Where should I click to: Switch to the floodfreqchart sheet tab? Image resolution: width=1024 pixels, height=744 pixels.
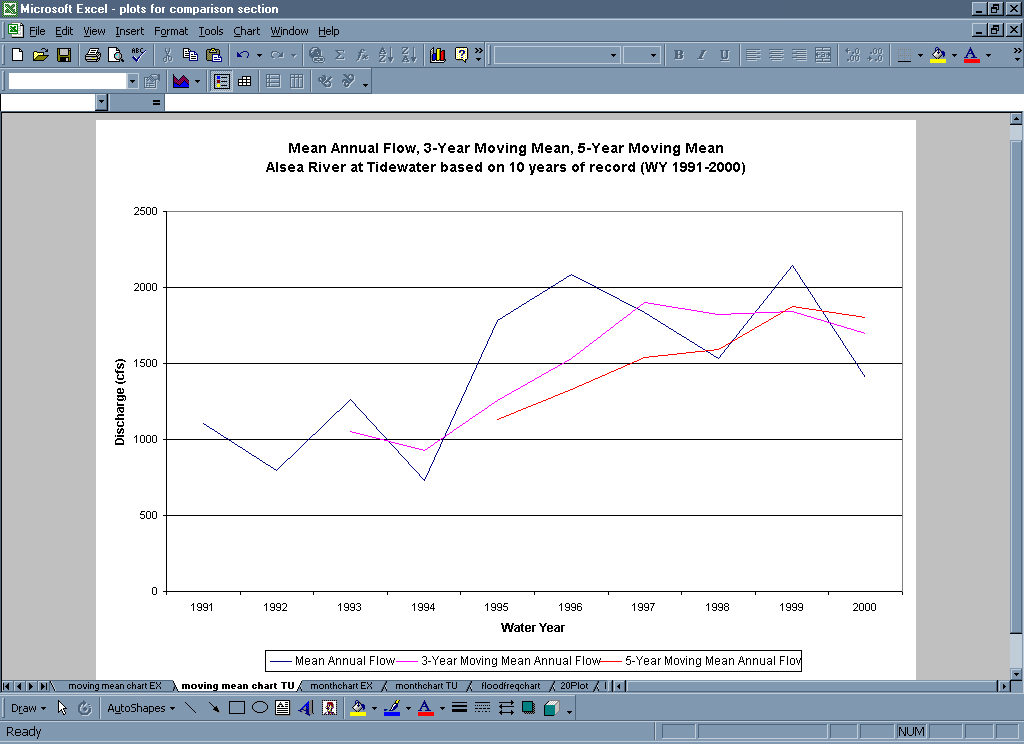[x=510, y=686]
